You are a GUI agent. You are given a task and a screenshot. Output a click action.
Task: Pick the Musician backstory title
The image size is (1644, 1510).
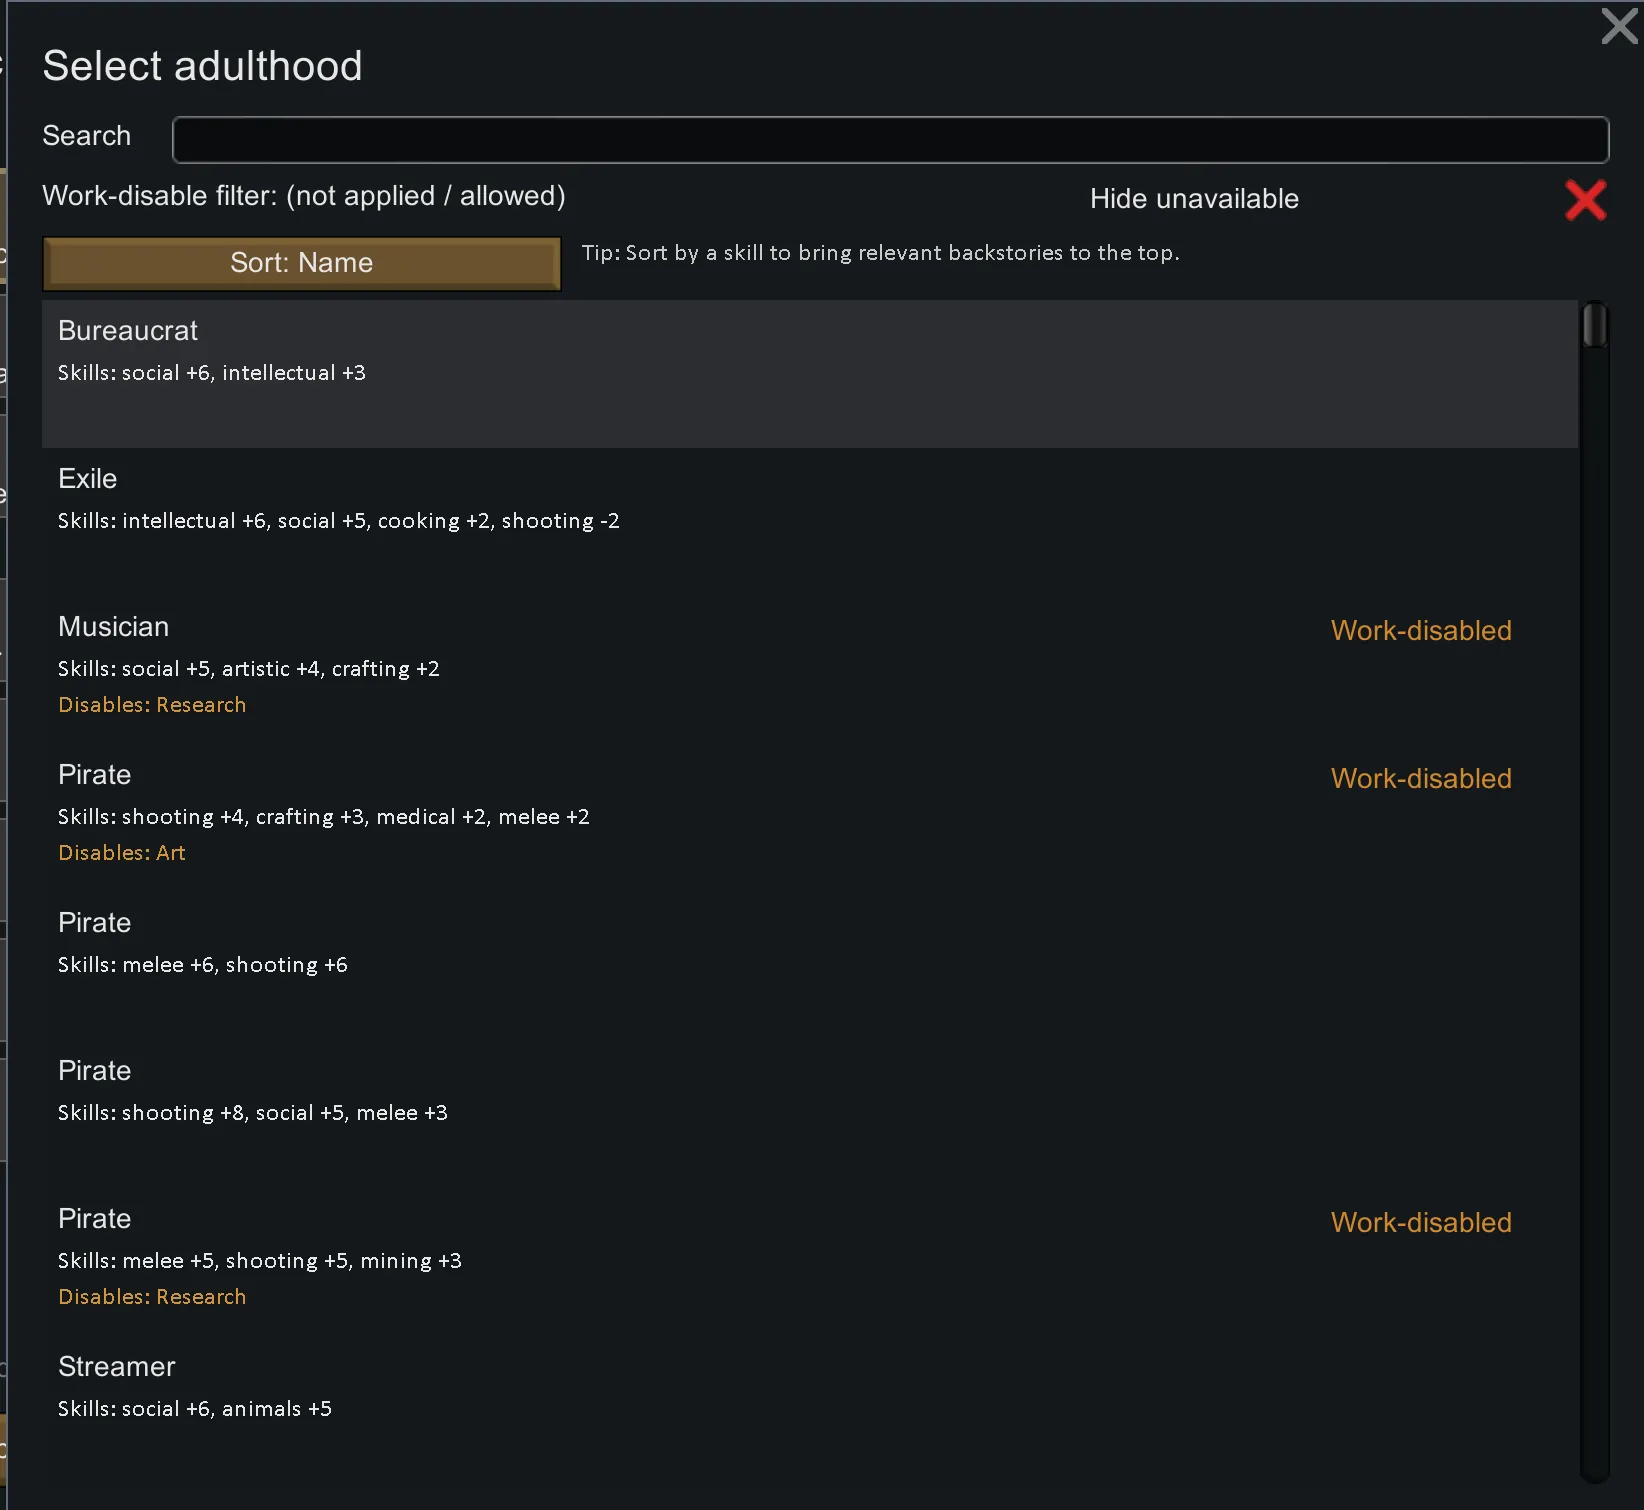tap(113, 627)
